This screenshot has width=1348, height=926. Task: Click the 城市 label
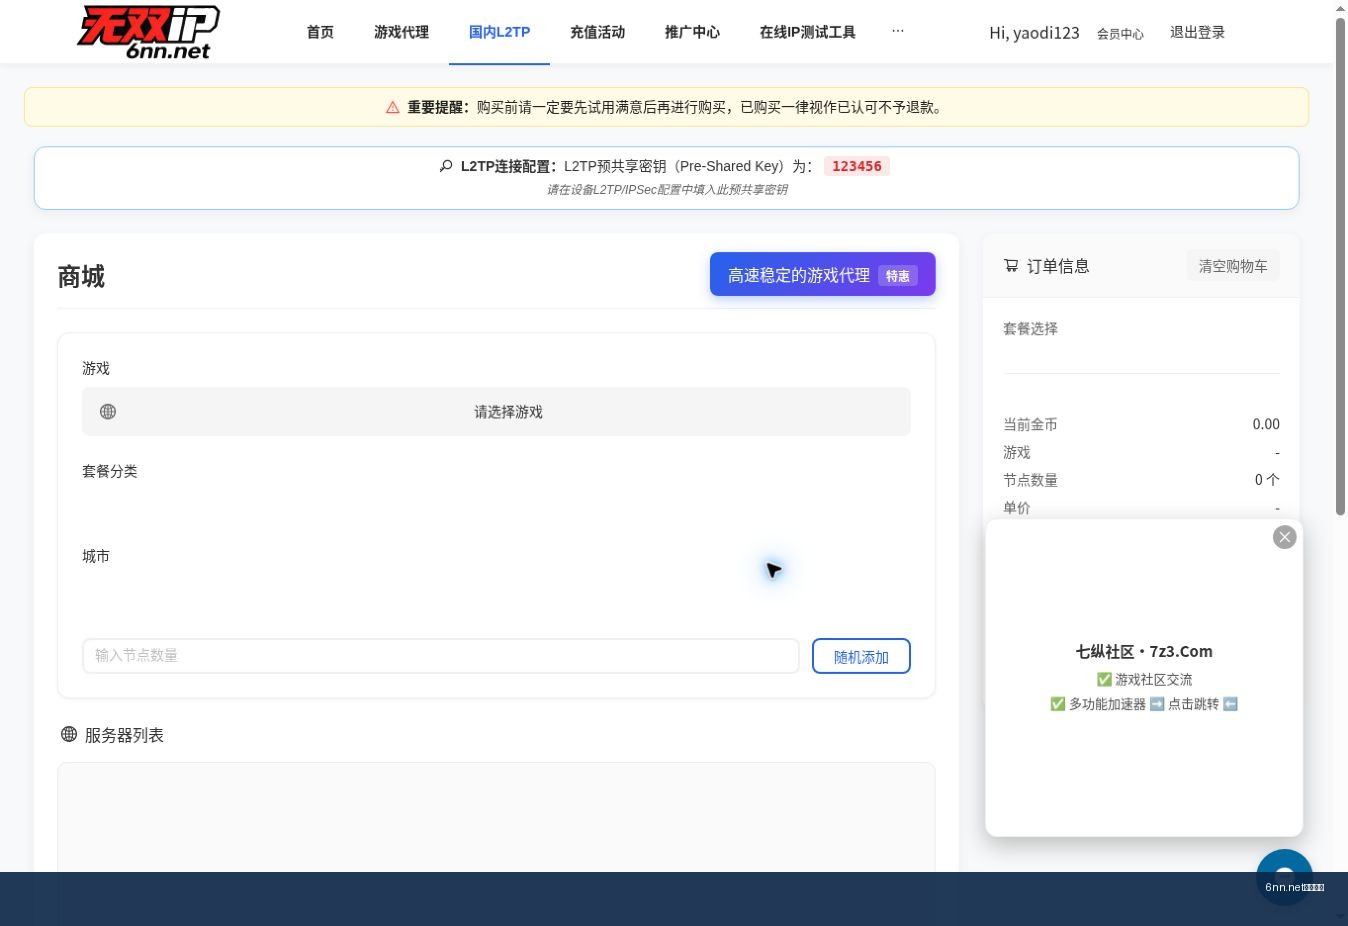coord(96,556)
